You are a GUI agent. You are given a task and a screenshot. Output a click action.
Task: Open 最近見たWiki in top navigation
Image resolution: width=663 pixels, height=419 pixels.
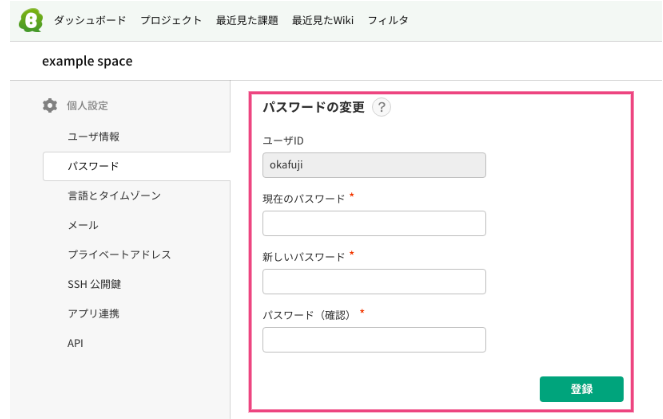click(x=323, y=20)
